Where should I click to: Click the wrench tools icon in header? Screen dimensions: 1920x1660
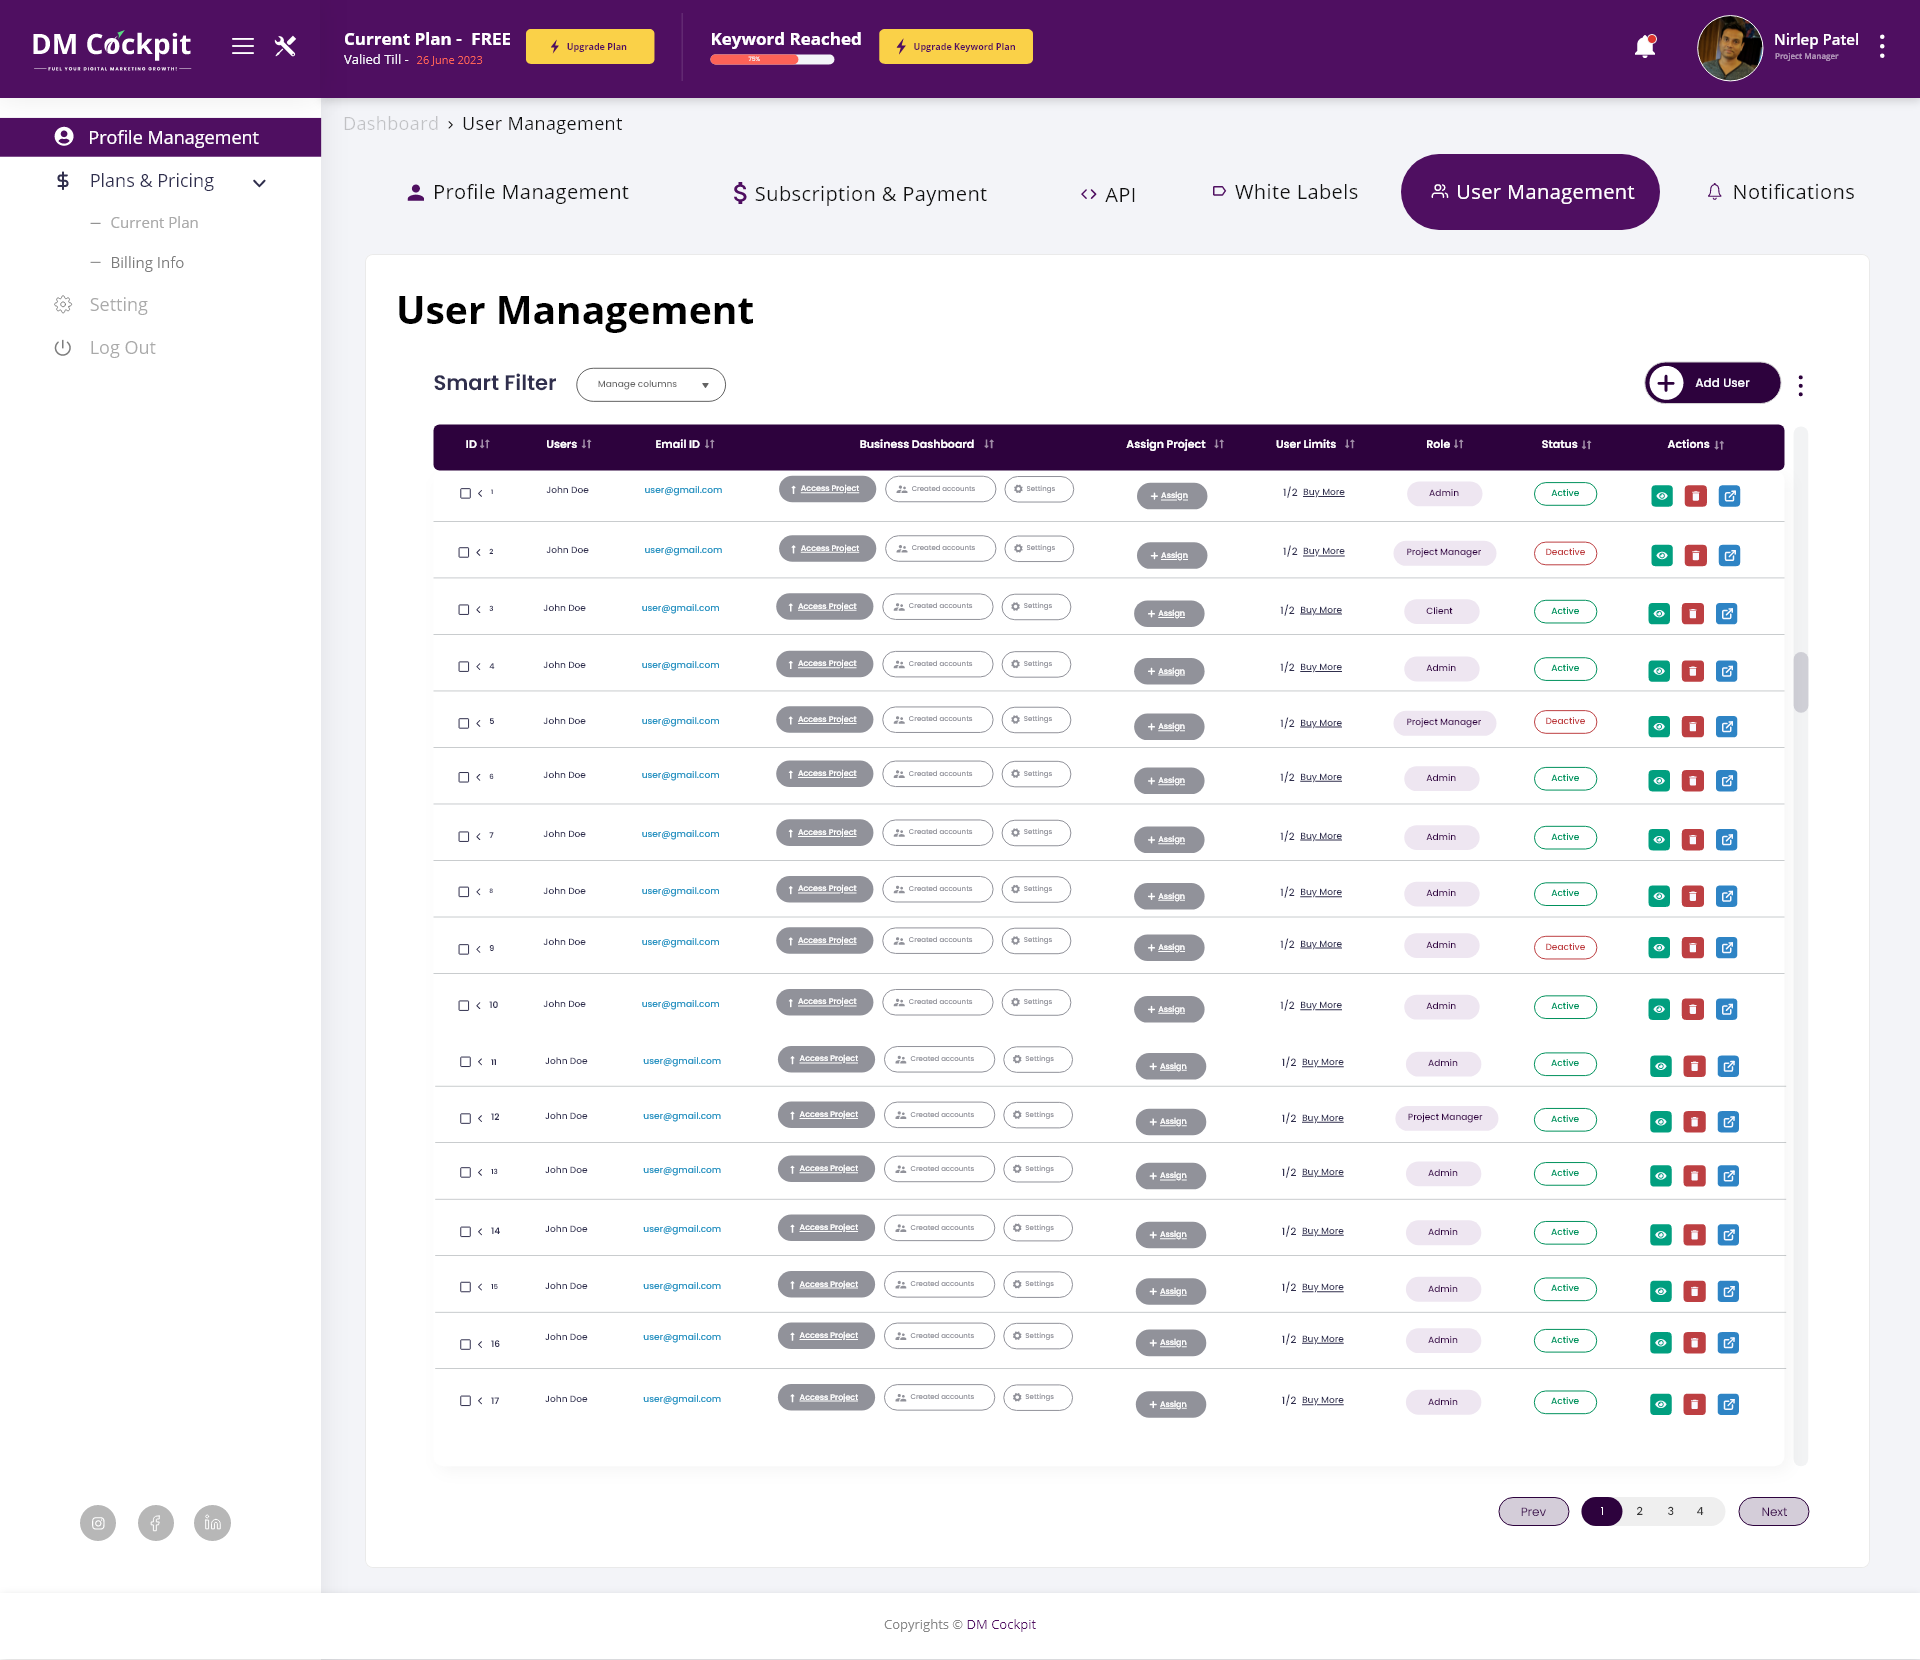point(286,46)
